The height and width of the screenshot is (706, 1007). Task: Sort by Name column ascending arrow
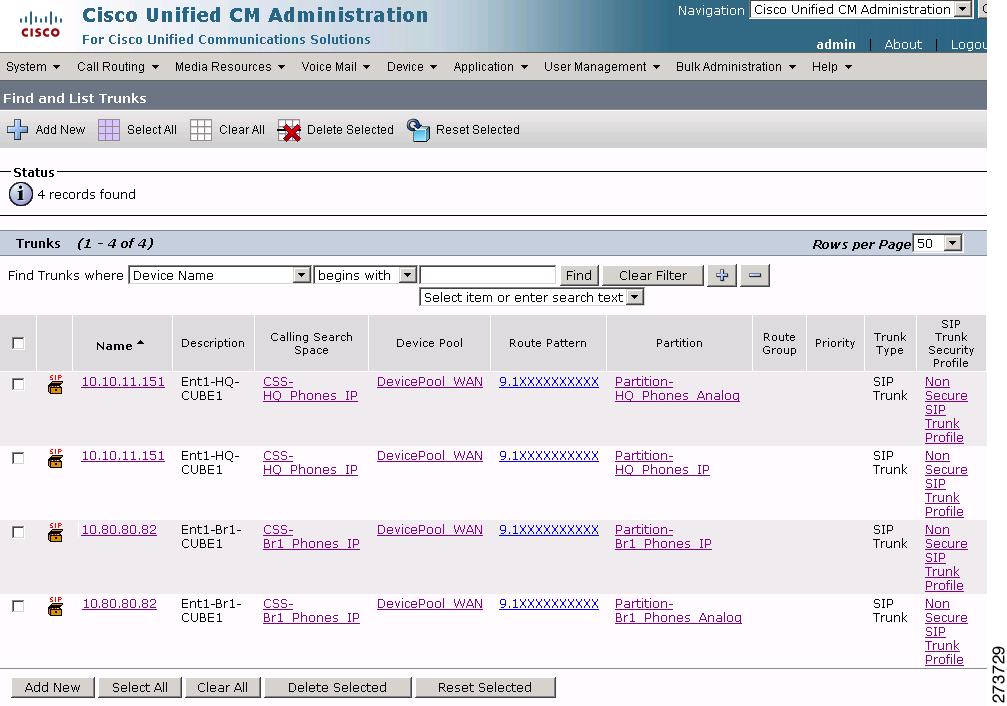[x=141, y=344]
